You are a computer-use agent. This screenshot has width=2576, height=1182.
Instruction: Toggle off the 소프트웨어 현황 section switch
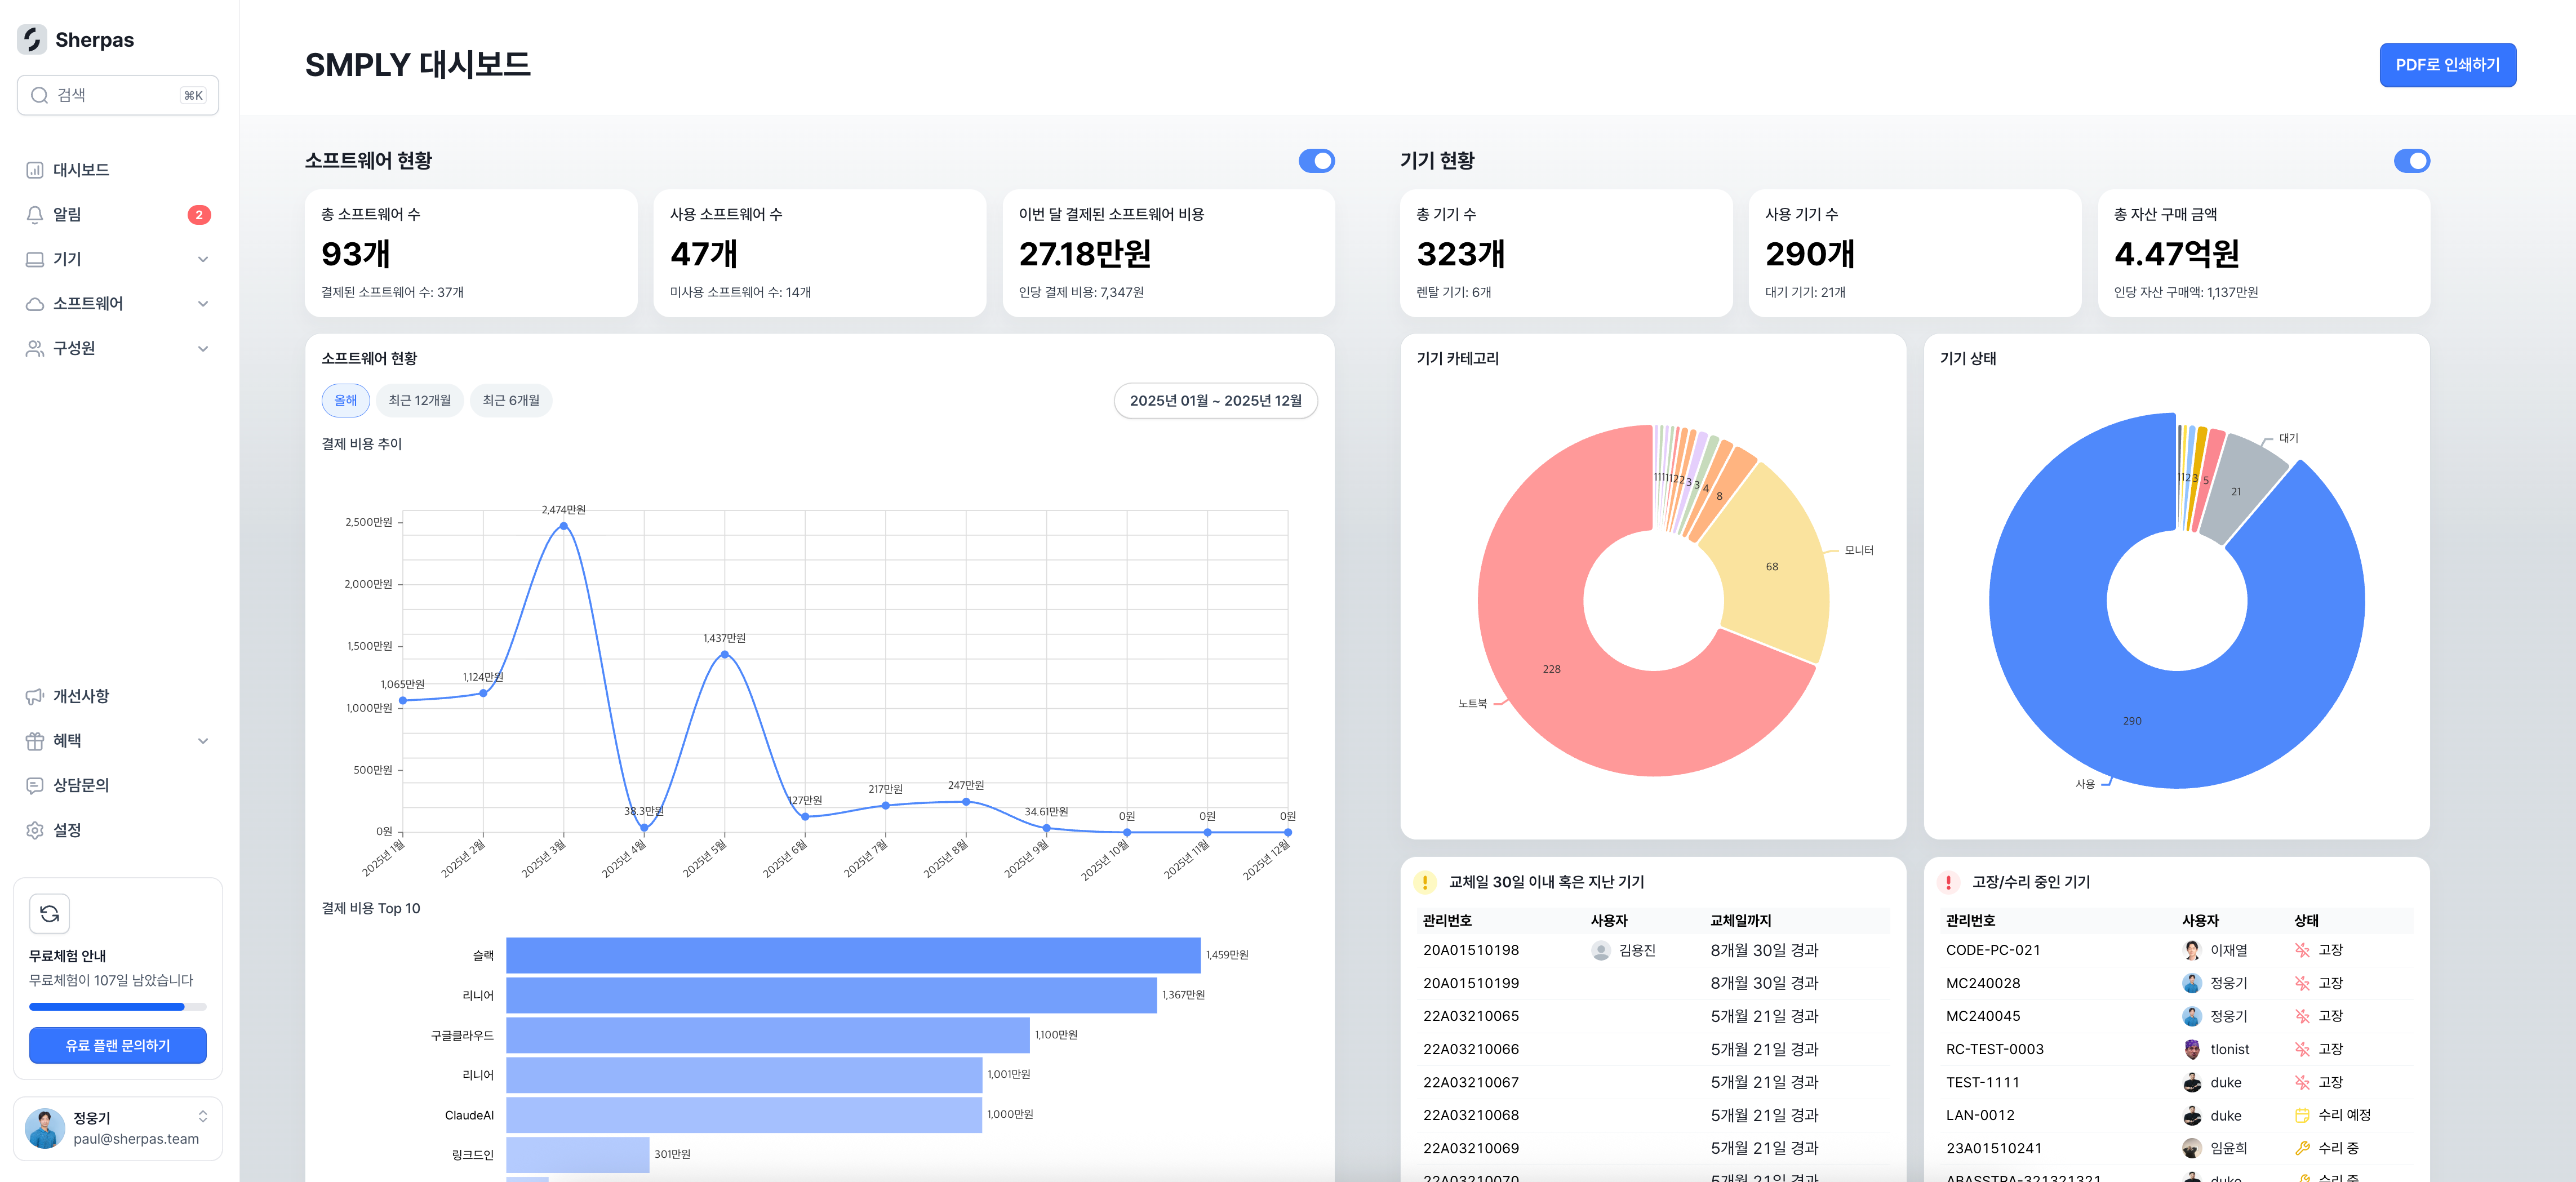1316,161
